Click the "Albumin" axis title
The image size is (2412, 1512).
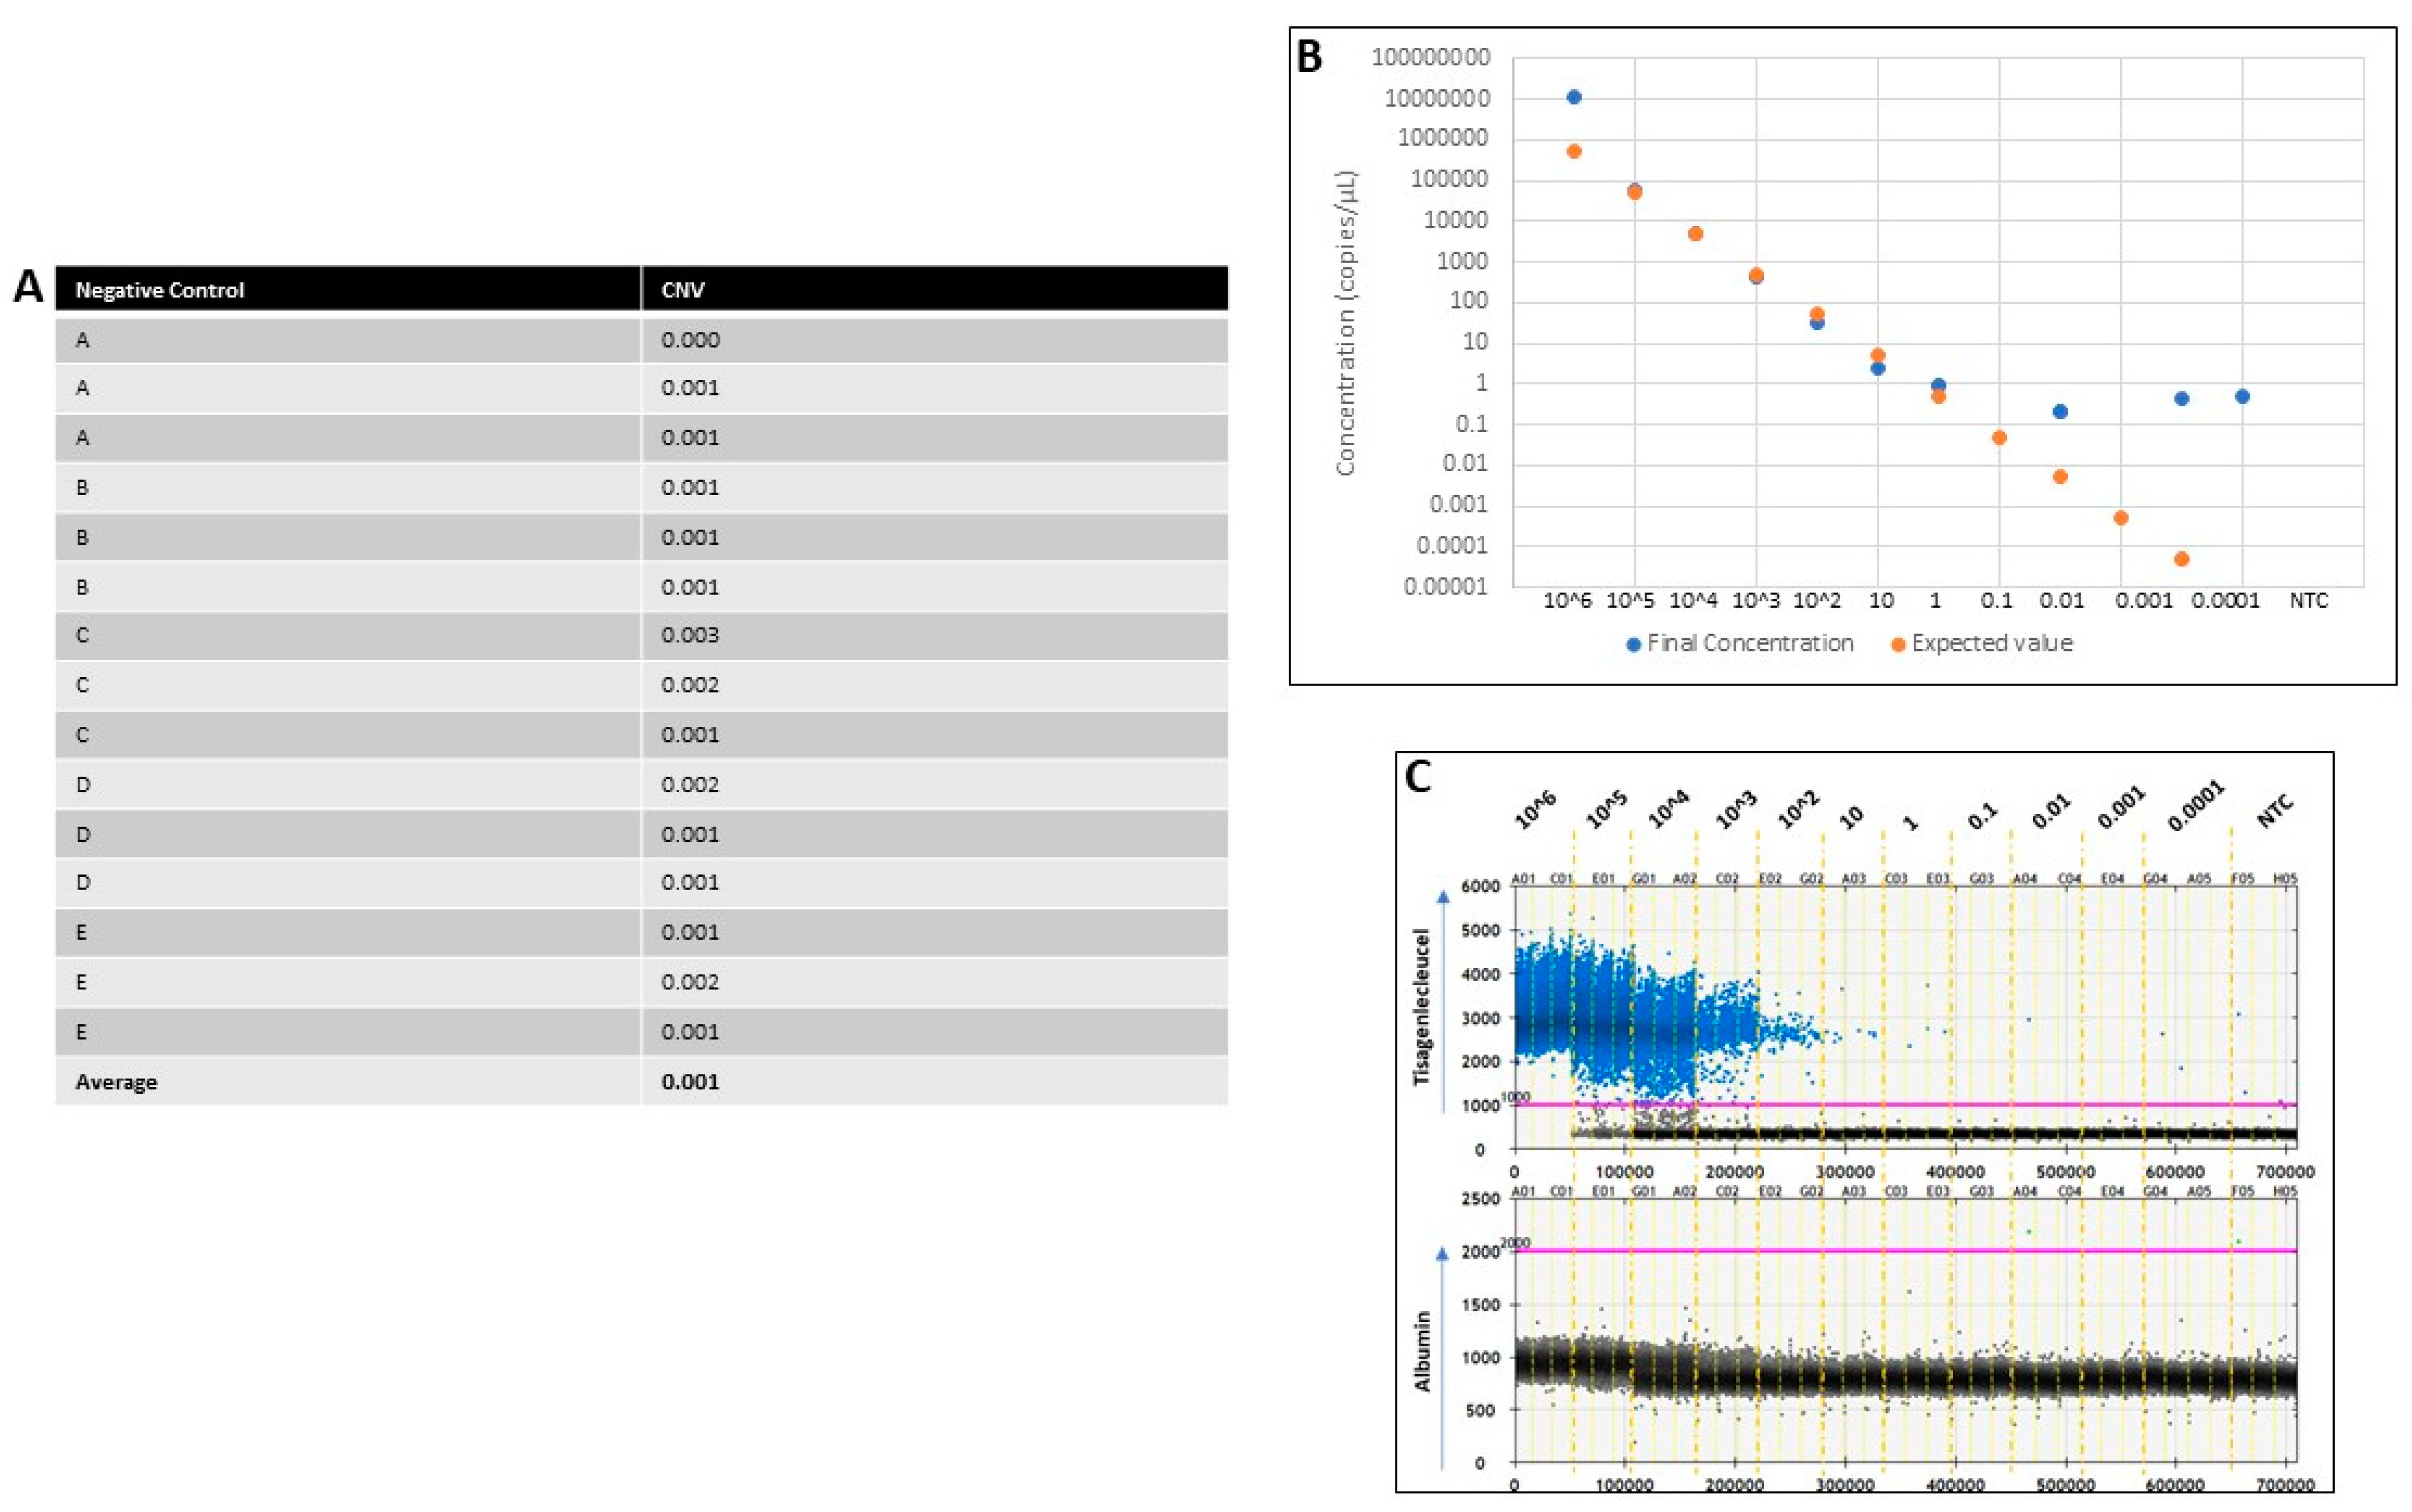(x=1423, y=1351)
